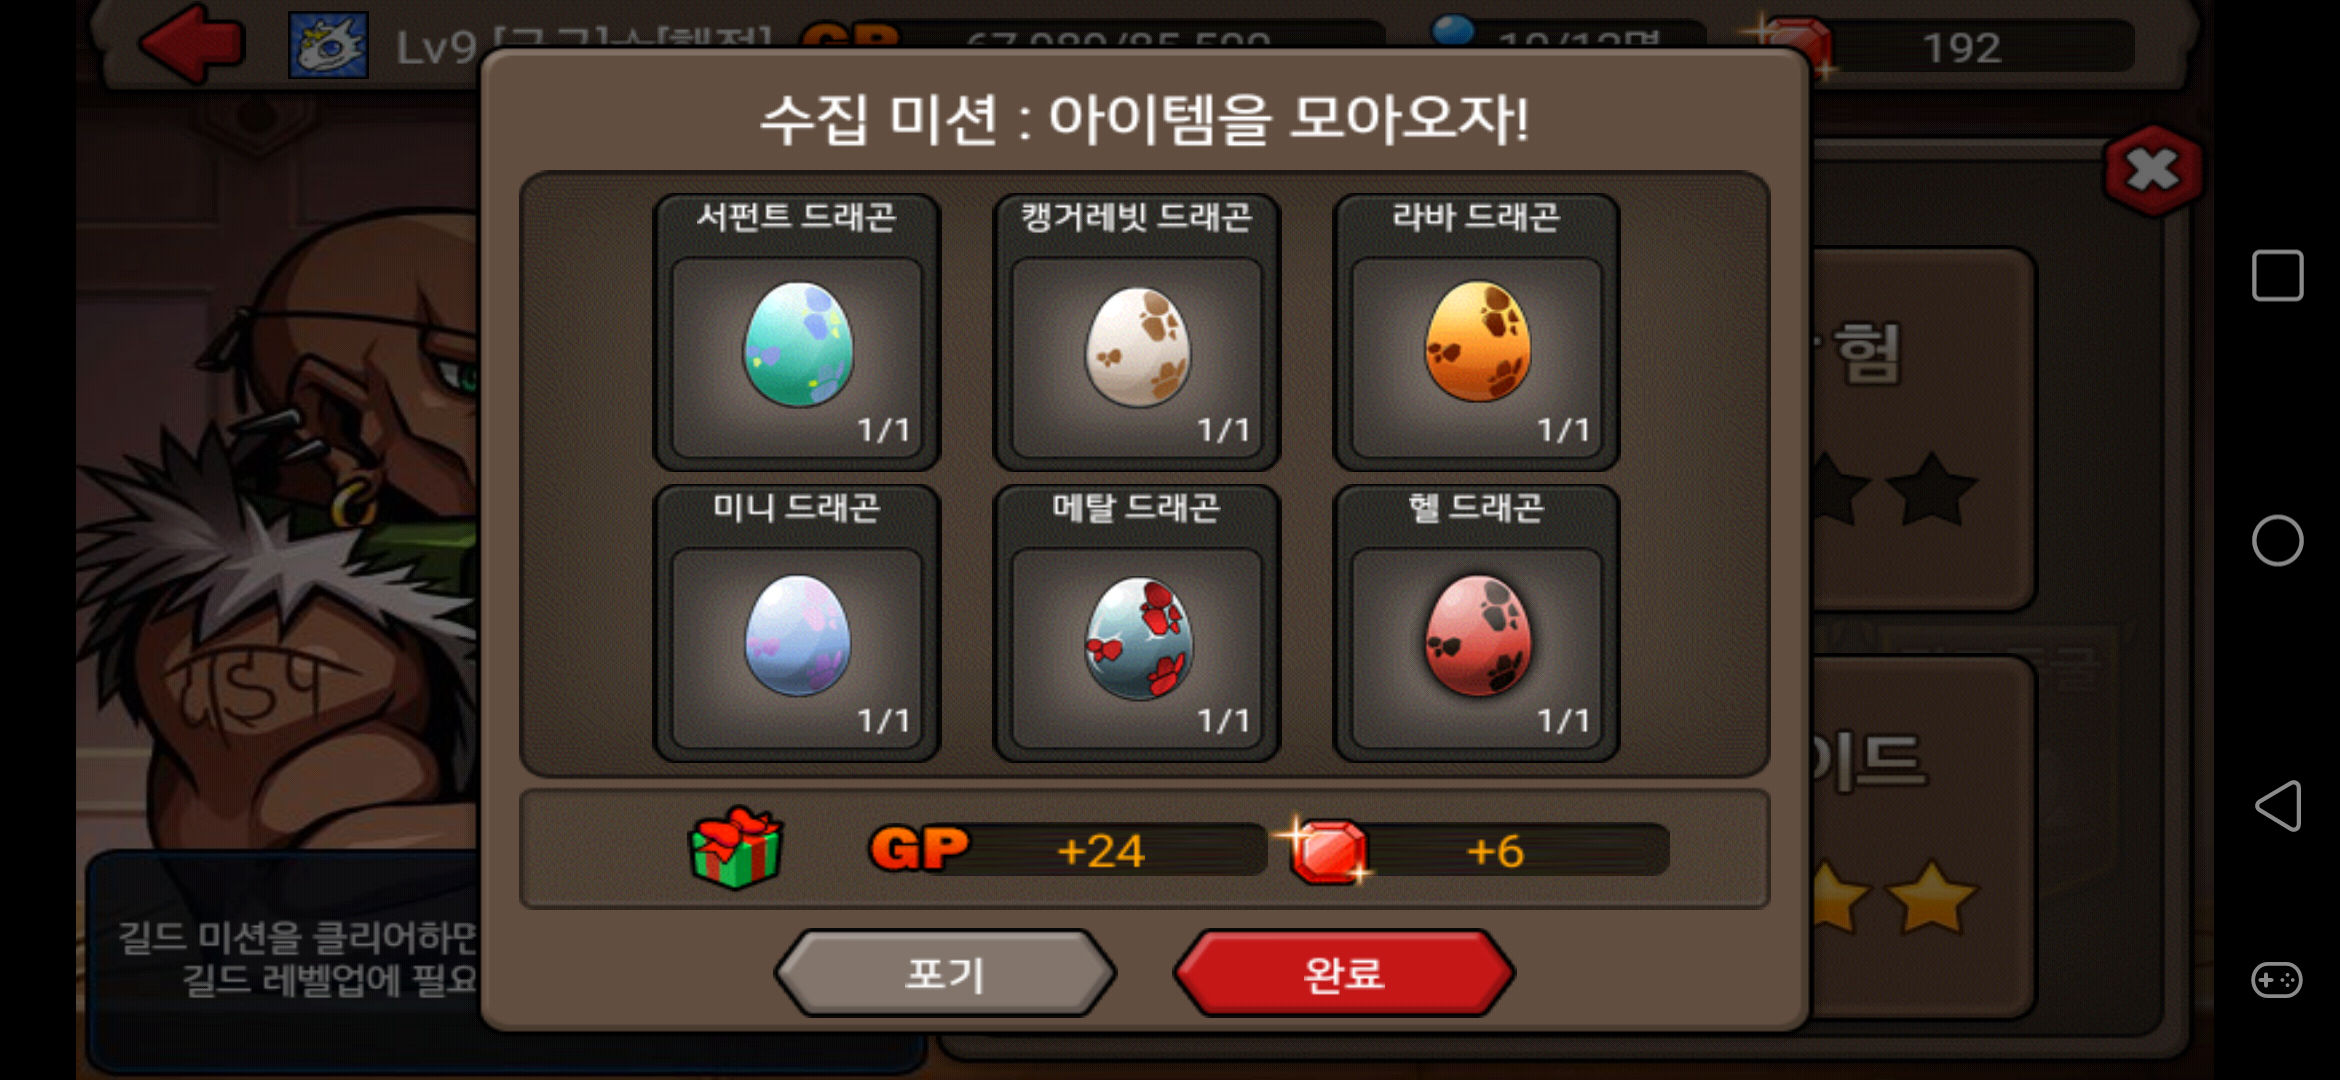Tap the red back arrow

tap(191, 42)
